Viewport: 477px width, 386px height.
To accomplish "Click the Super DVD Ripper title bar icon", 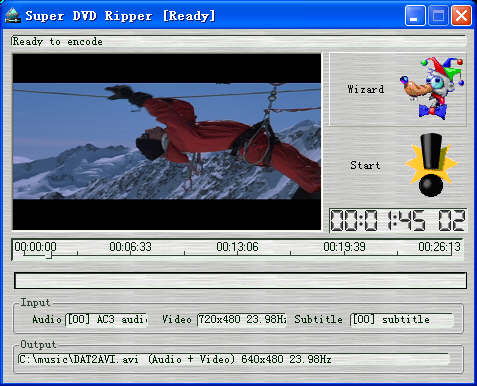I will [x=13, y=16].
